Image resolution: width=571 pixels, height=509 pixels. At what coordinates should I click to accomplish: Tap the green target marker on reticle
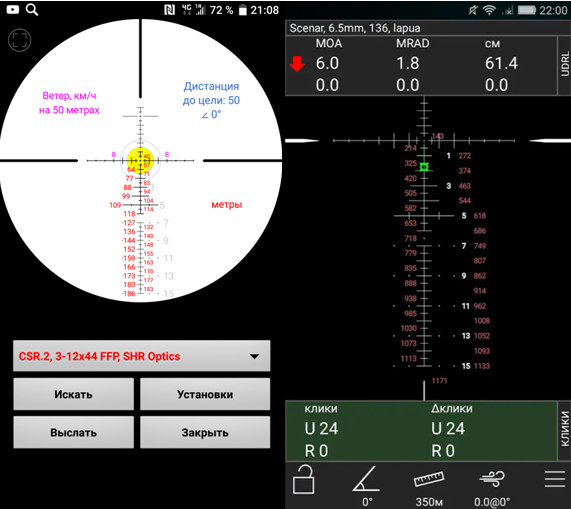[x=424, y=167]
